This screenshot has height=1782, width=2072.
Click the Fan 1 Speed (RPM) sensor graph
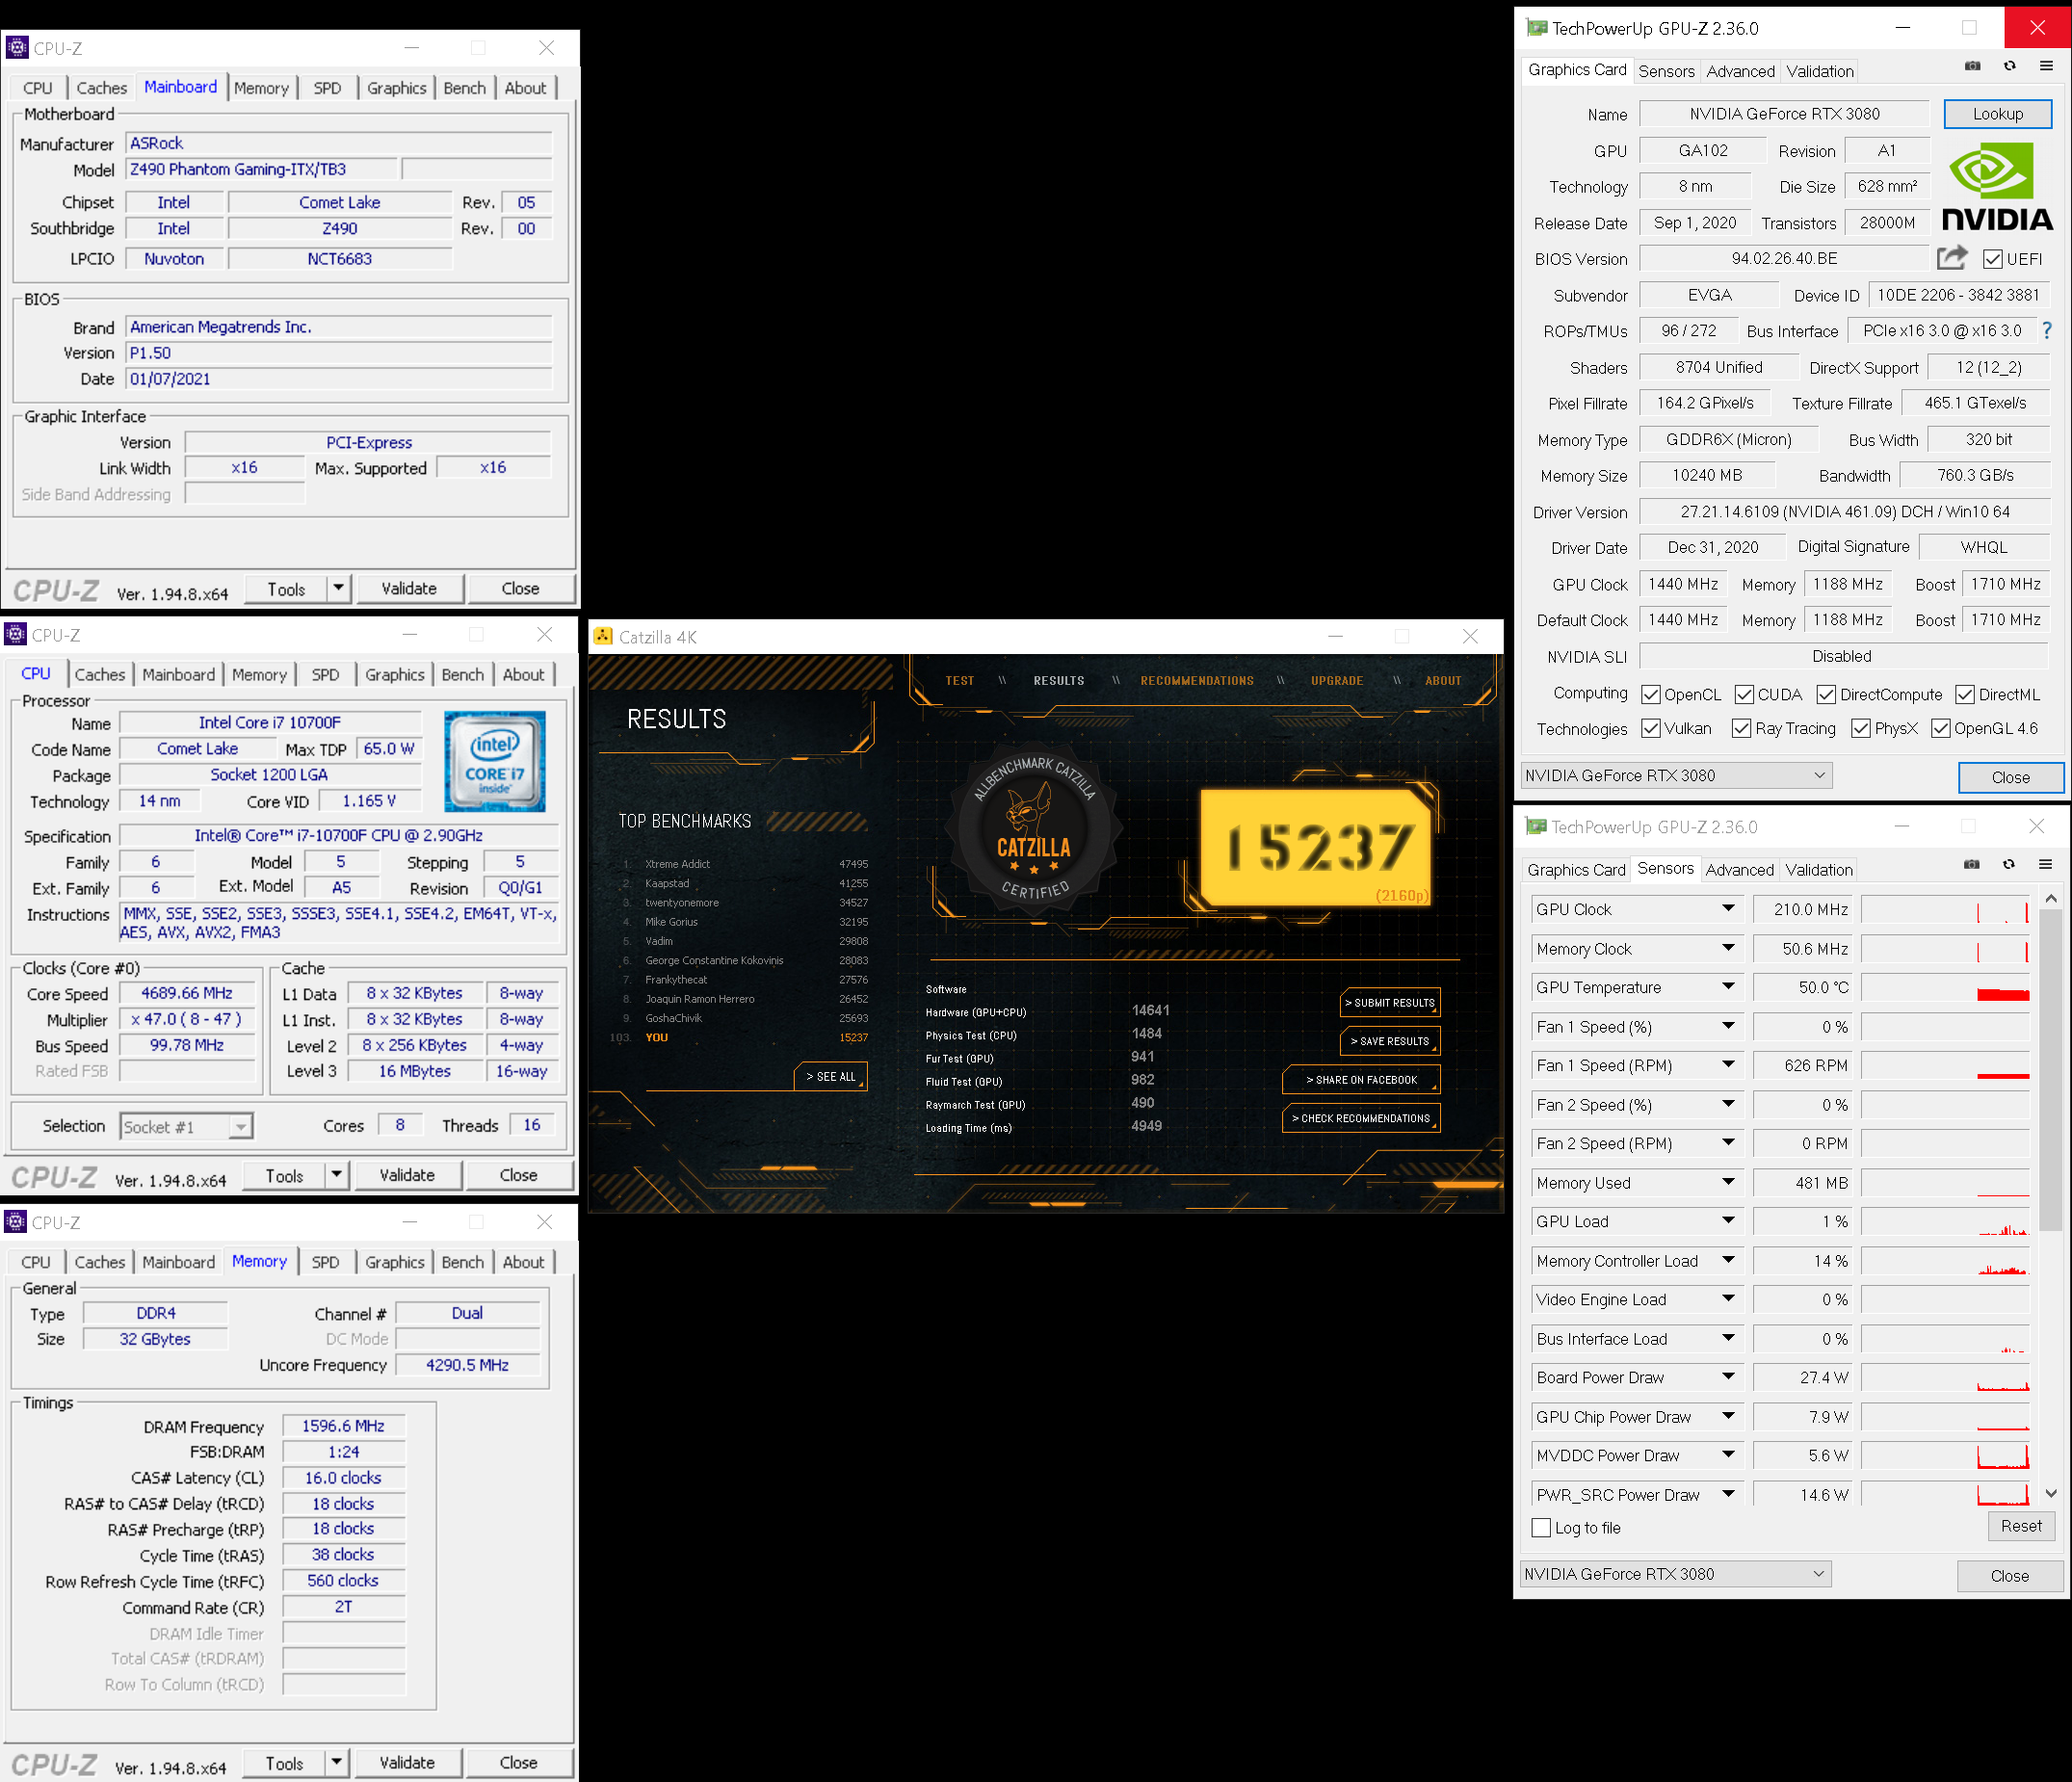[x=1945, y=1065]
